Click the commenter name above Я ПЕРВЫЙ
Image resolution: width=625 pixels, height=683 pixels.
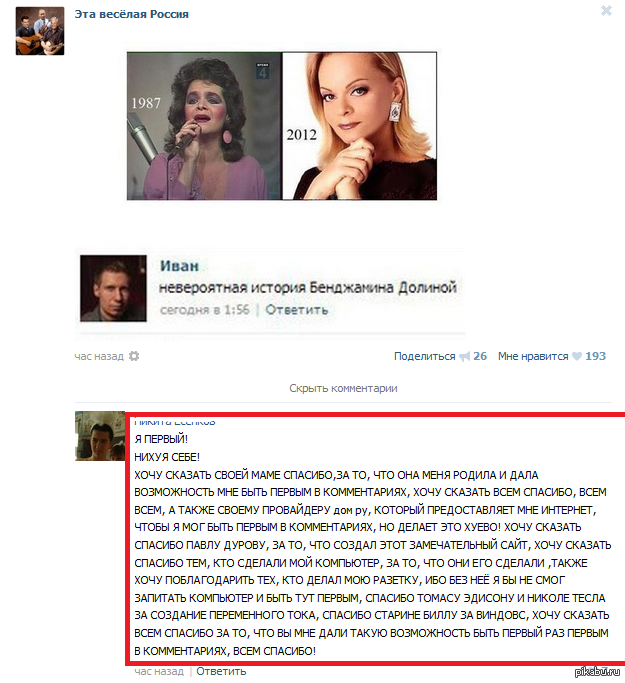[175, 421]
